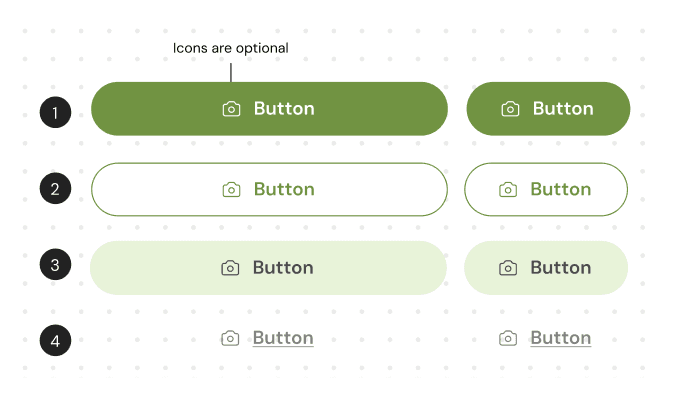
Task: Open the right underlined Button text link
Action: click(560, 338)
